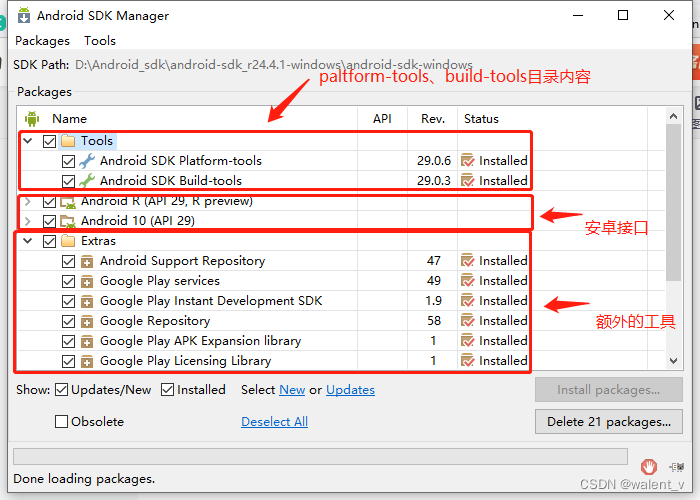
Task: Click the loading progress bar
Action: (x=320, y=457)
